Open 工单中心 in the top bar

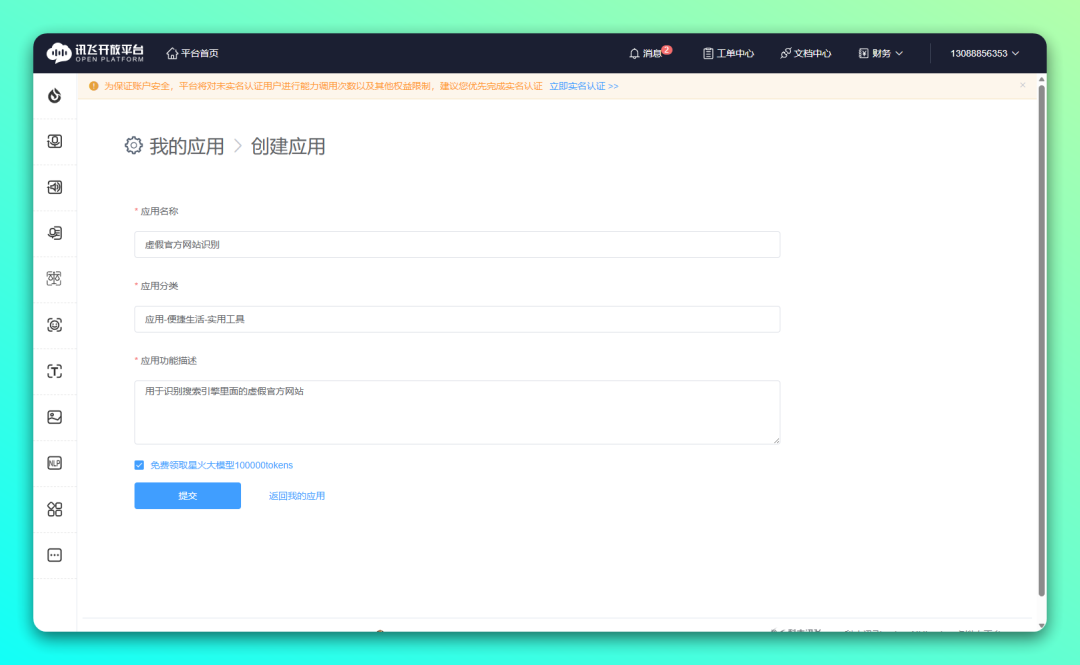(728, 54)
